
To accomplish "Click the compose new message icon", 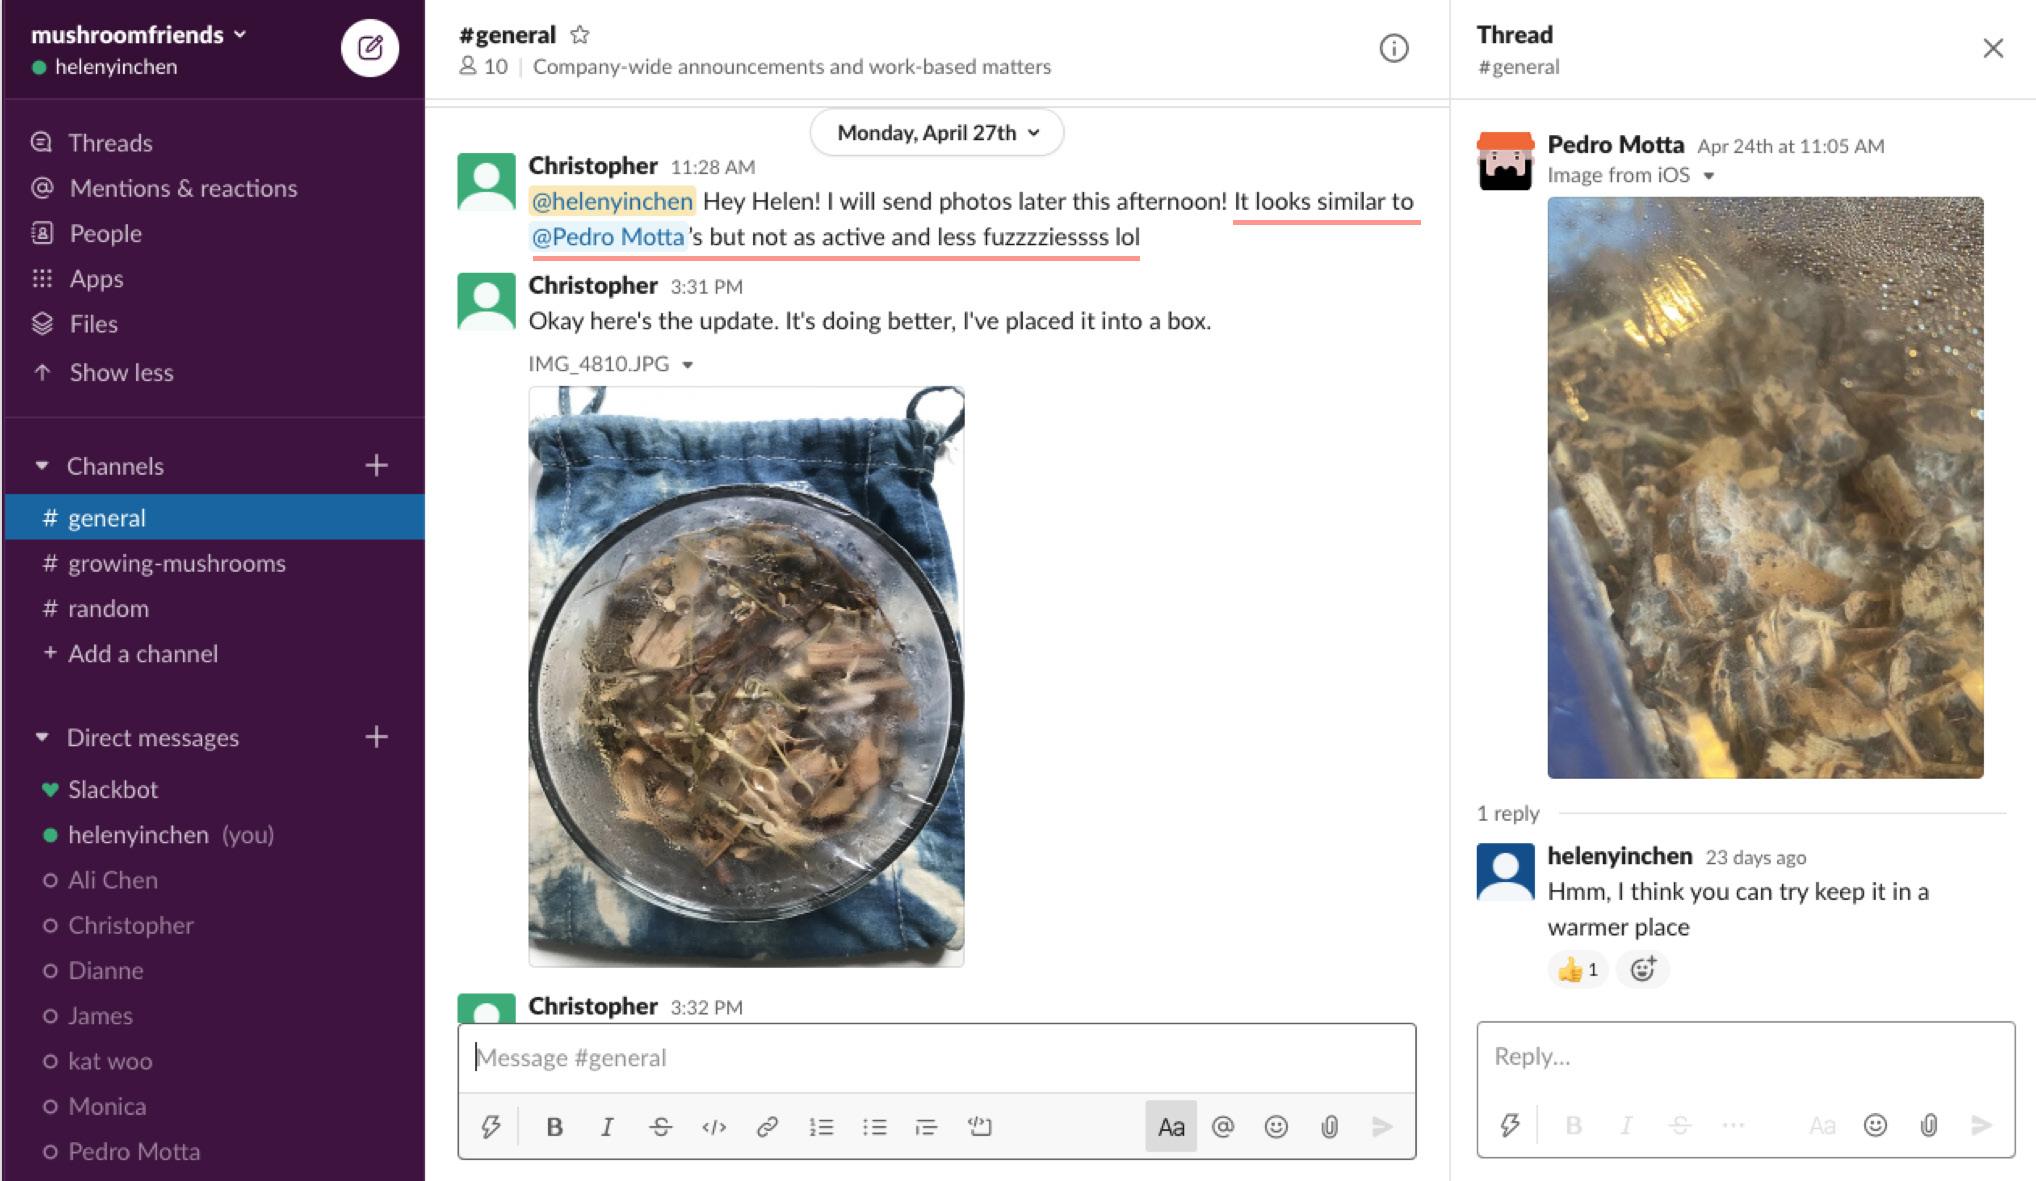I will point(369,48).
